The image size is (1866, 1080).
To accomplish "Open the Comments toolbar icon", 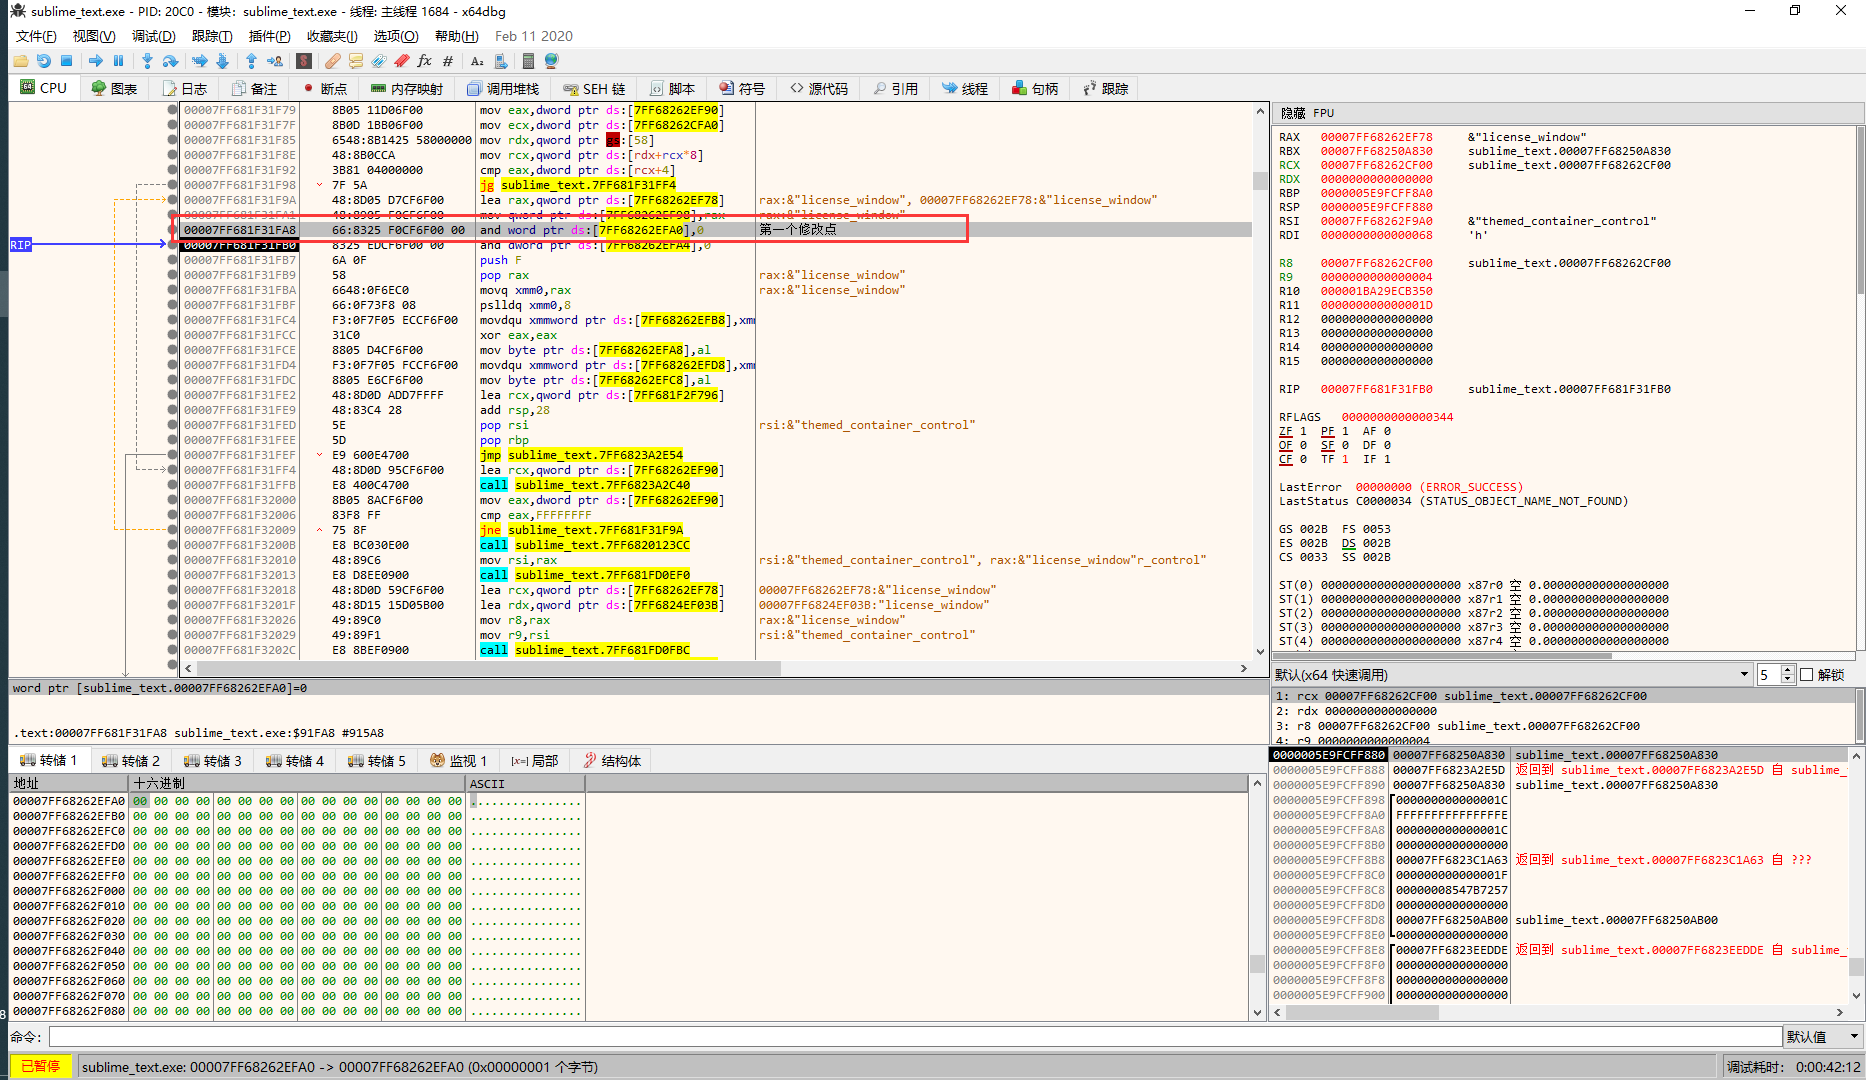I will (x=356, y=61).
